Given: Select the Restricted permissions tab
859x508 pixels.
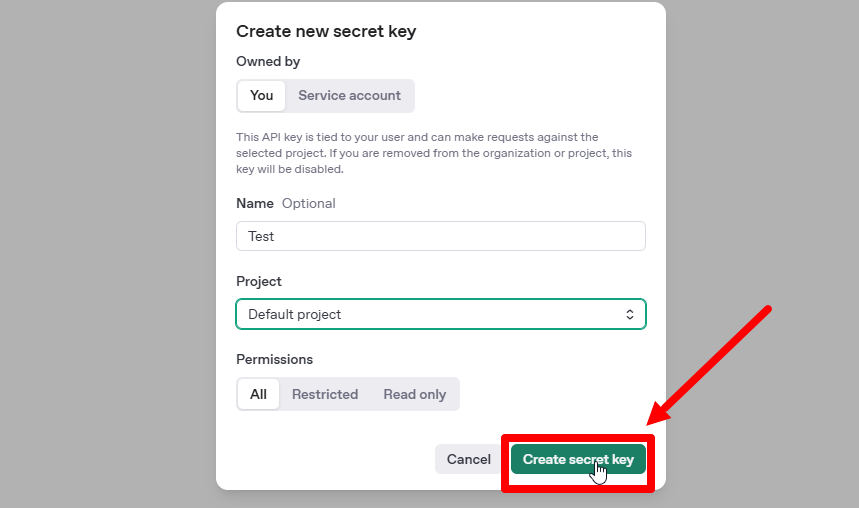Looking at the screenshot, I should pyautogui.click(x=324, y=394).
